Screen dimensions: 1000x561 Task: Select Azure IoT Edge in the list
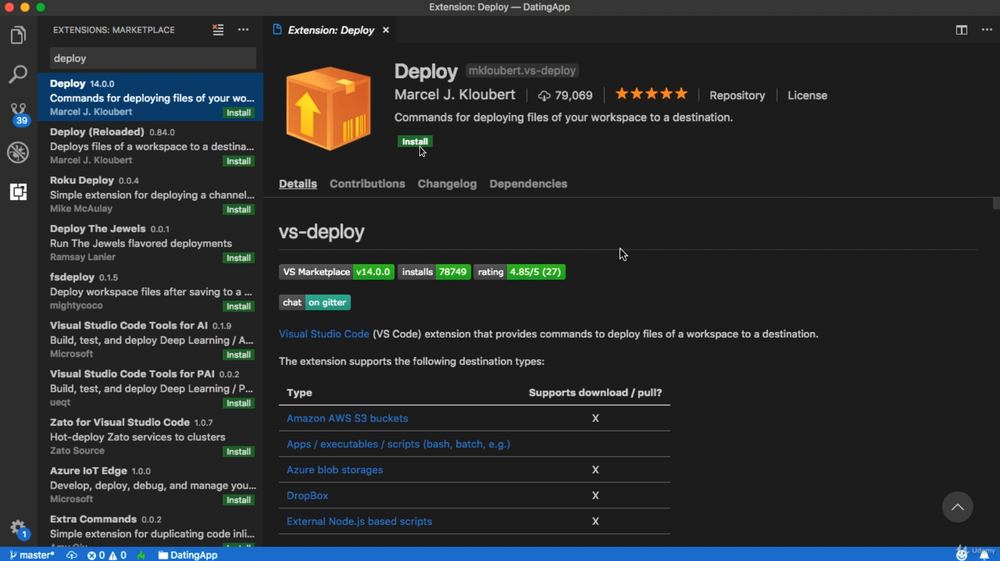[x=151, y=484]
